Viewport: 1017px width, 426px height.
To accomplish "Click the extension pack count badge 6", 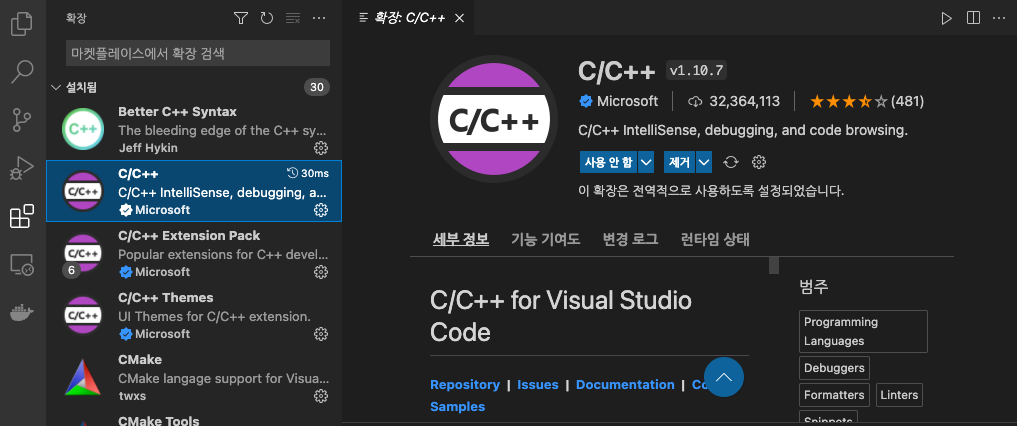I will [x=71, y=270].
